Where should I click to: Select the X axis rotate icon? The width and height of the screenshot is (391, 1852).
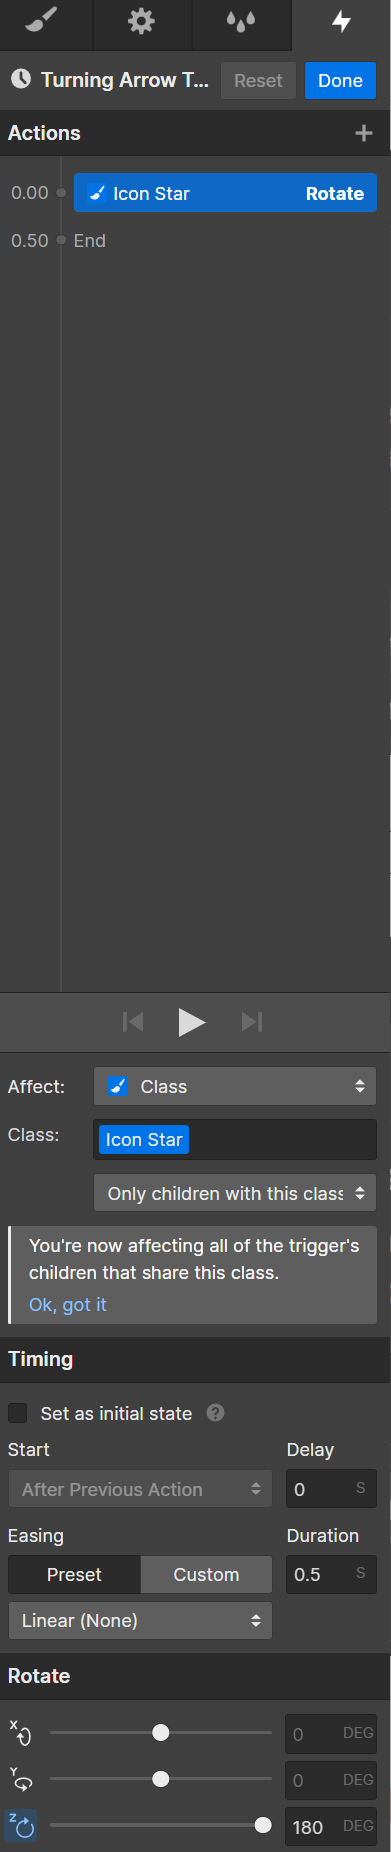point(21,1732)
